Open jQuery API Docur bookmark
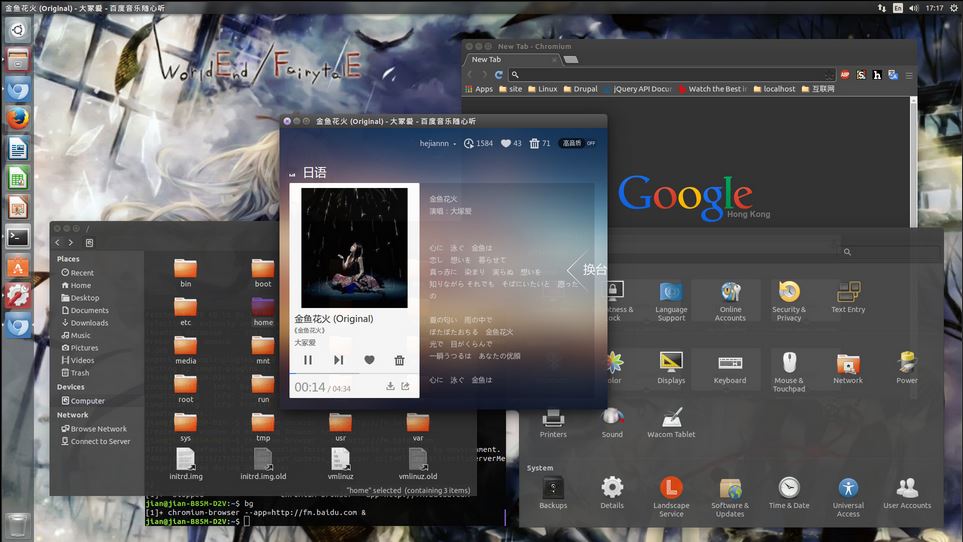The image size is (963, 542). [637, 89]
